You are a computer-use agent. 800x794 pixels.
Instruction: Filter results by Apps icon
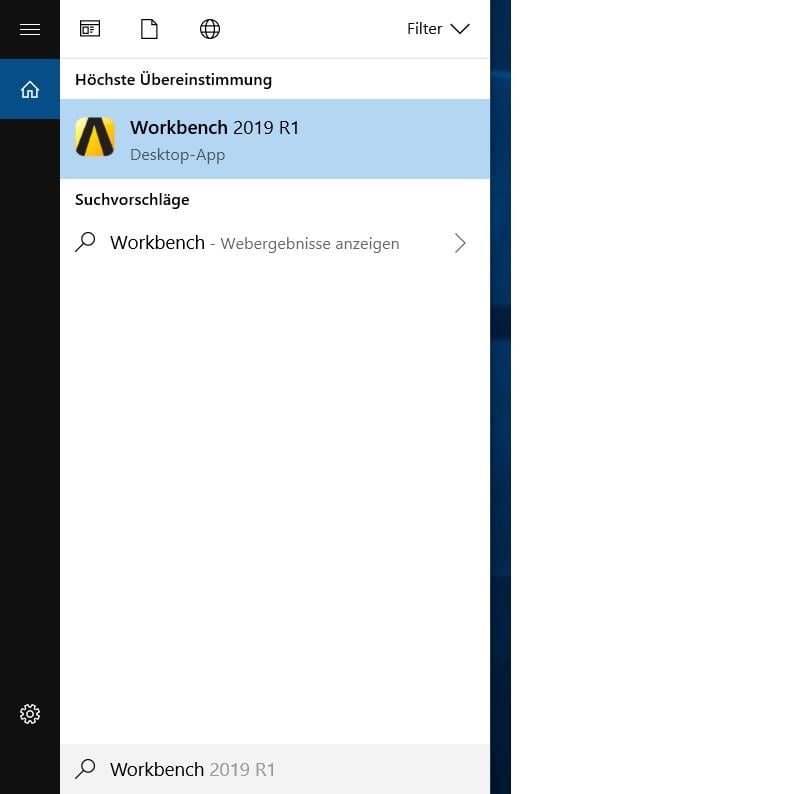pyautogui.click(x=90, y=29)
